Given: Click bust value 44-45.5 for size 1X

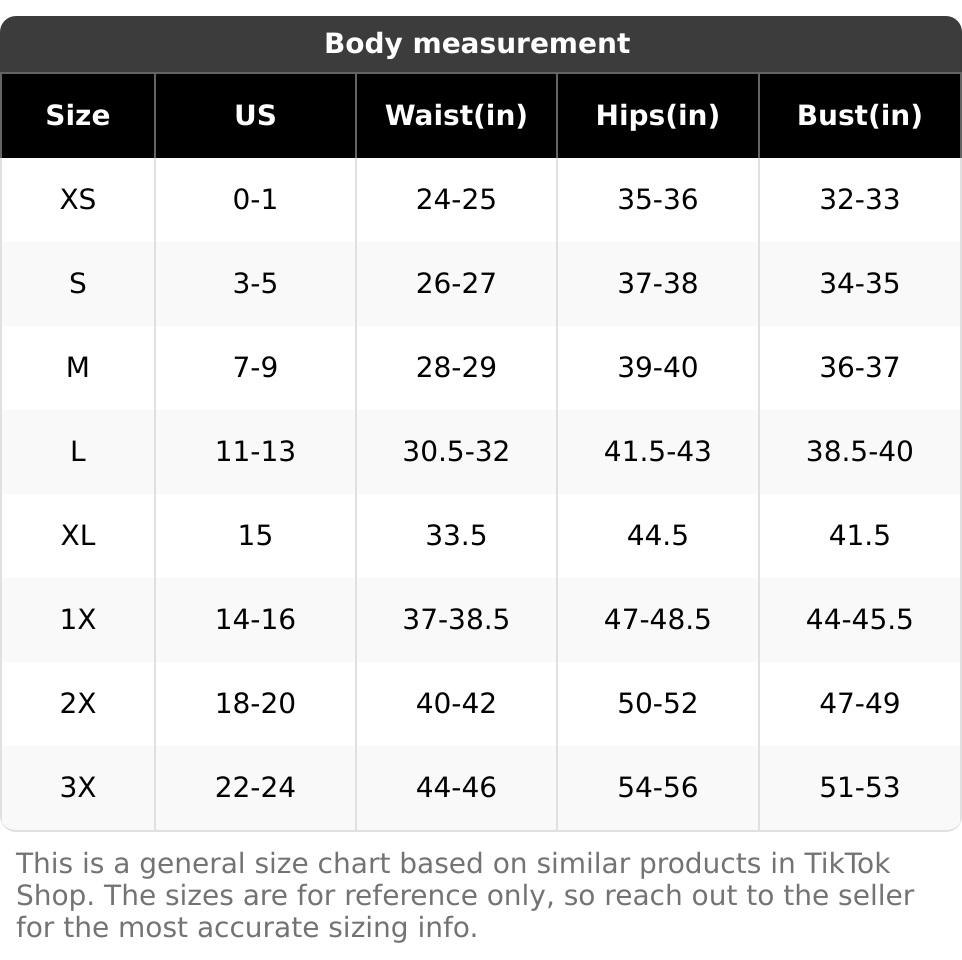Looking at the screenshot, I should point(859,620).
